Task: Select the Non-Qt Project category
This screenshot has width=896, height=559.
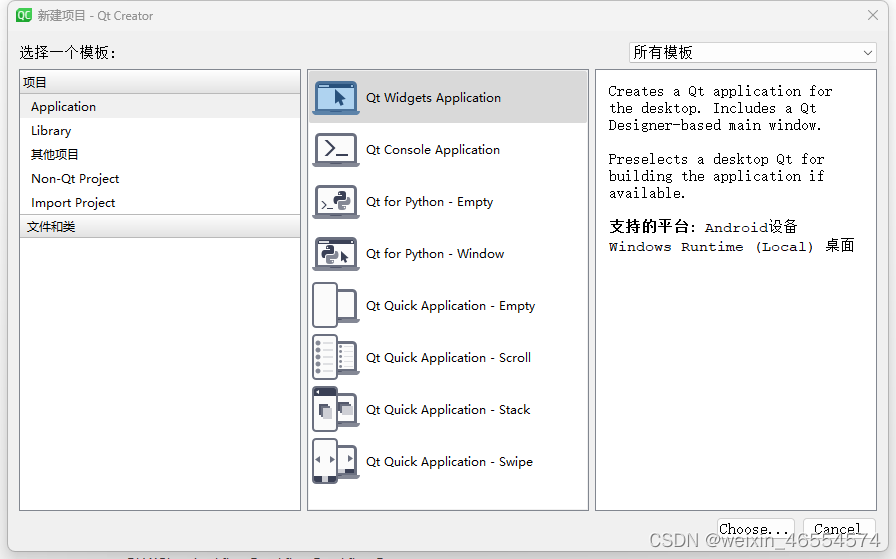Action: click(159, 179)
